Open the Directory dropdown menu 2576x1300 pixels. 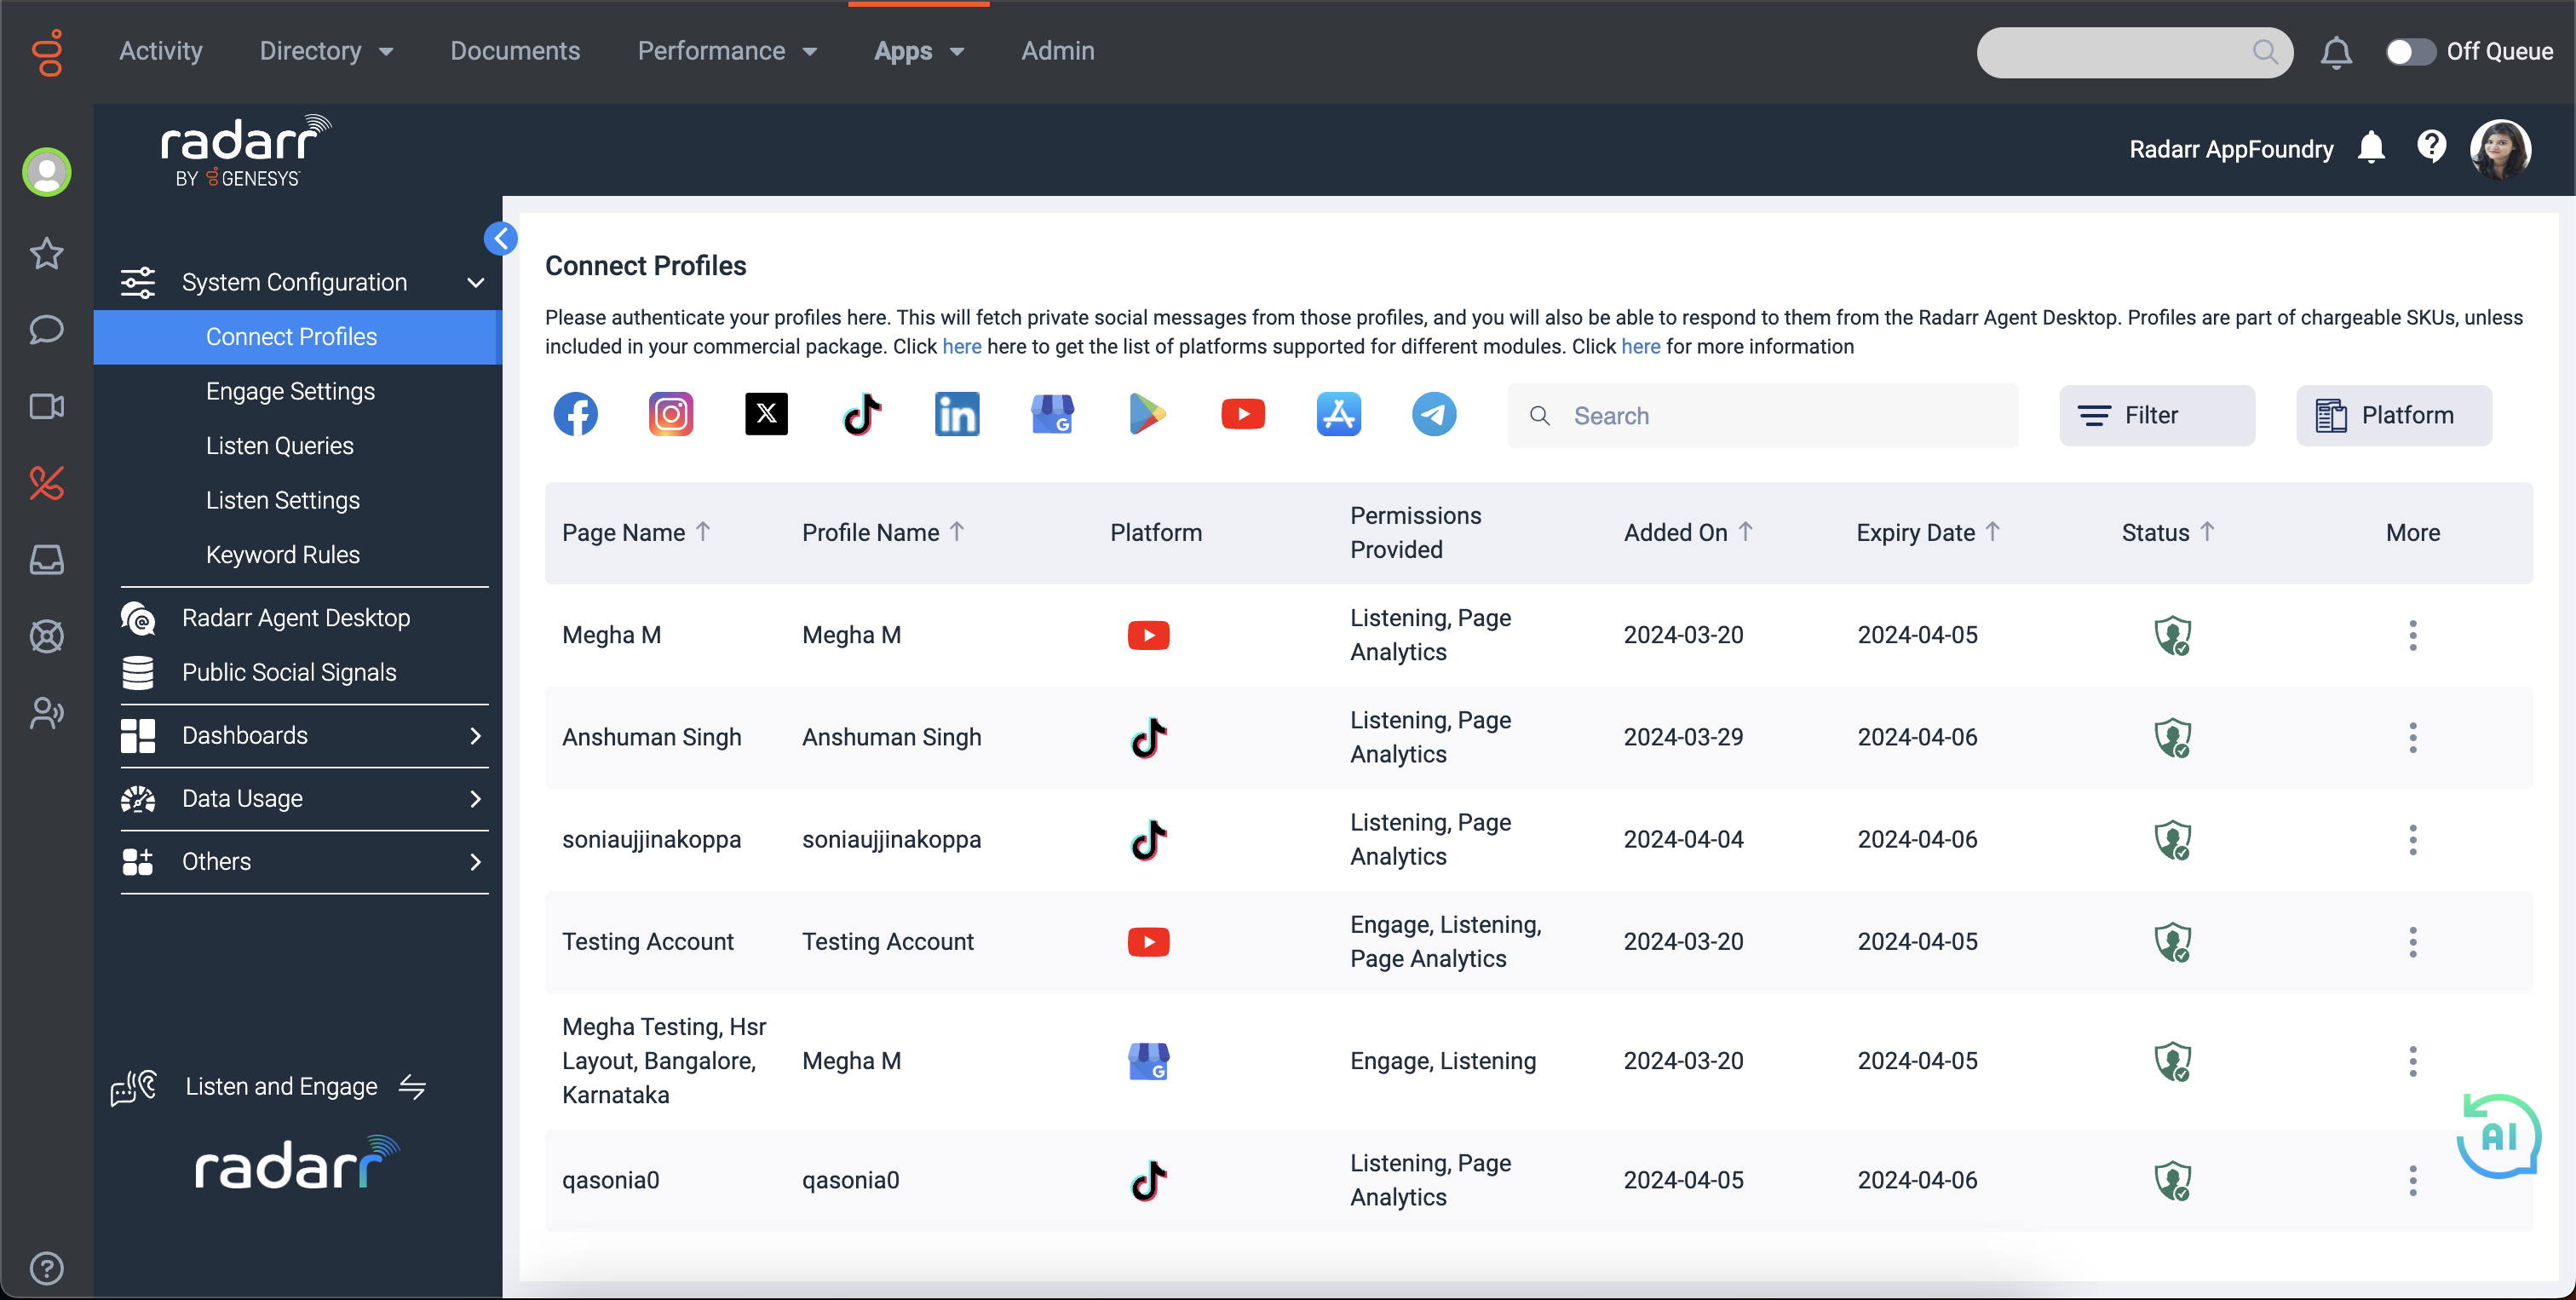coord(326,51)
